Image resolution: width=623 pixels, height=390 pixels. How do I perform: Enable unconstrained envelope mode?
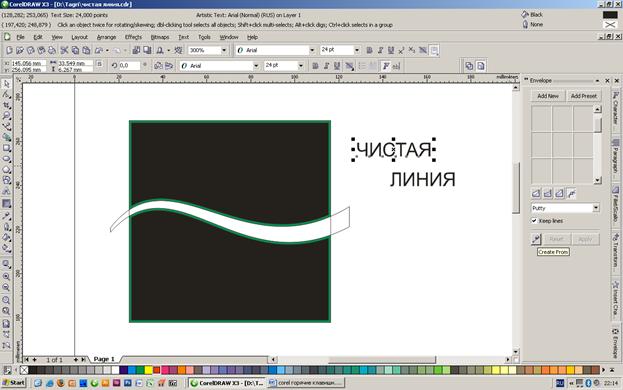coord(571,193)
